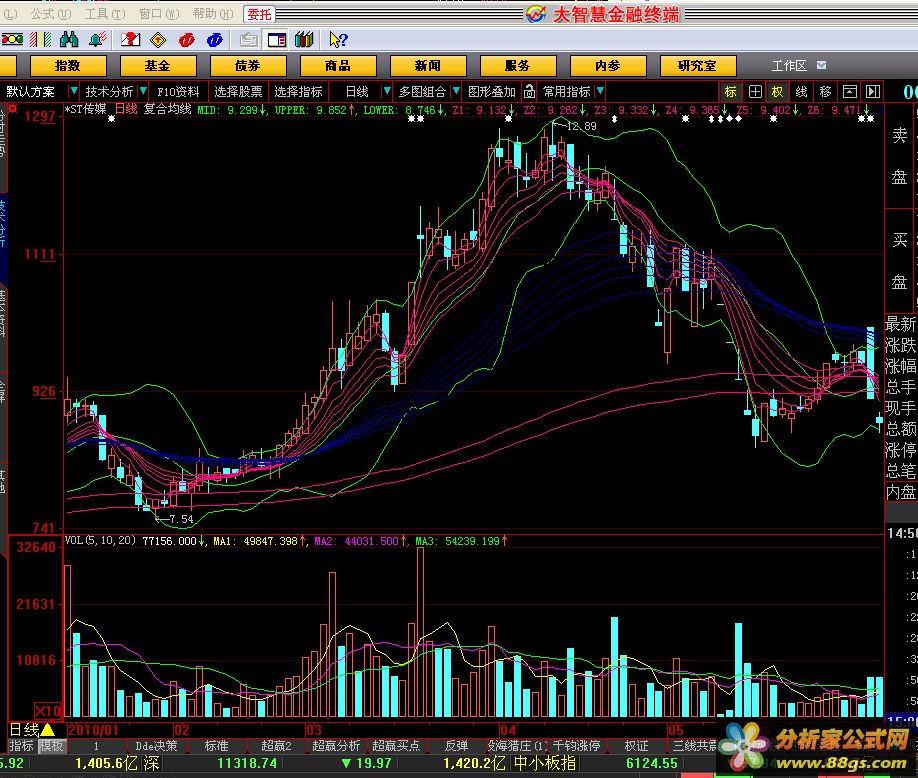Expand the 常用指标 dropdown arrow

tap(600, 91)
